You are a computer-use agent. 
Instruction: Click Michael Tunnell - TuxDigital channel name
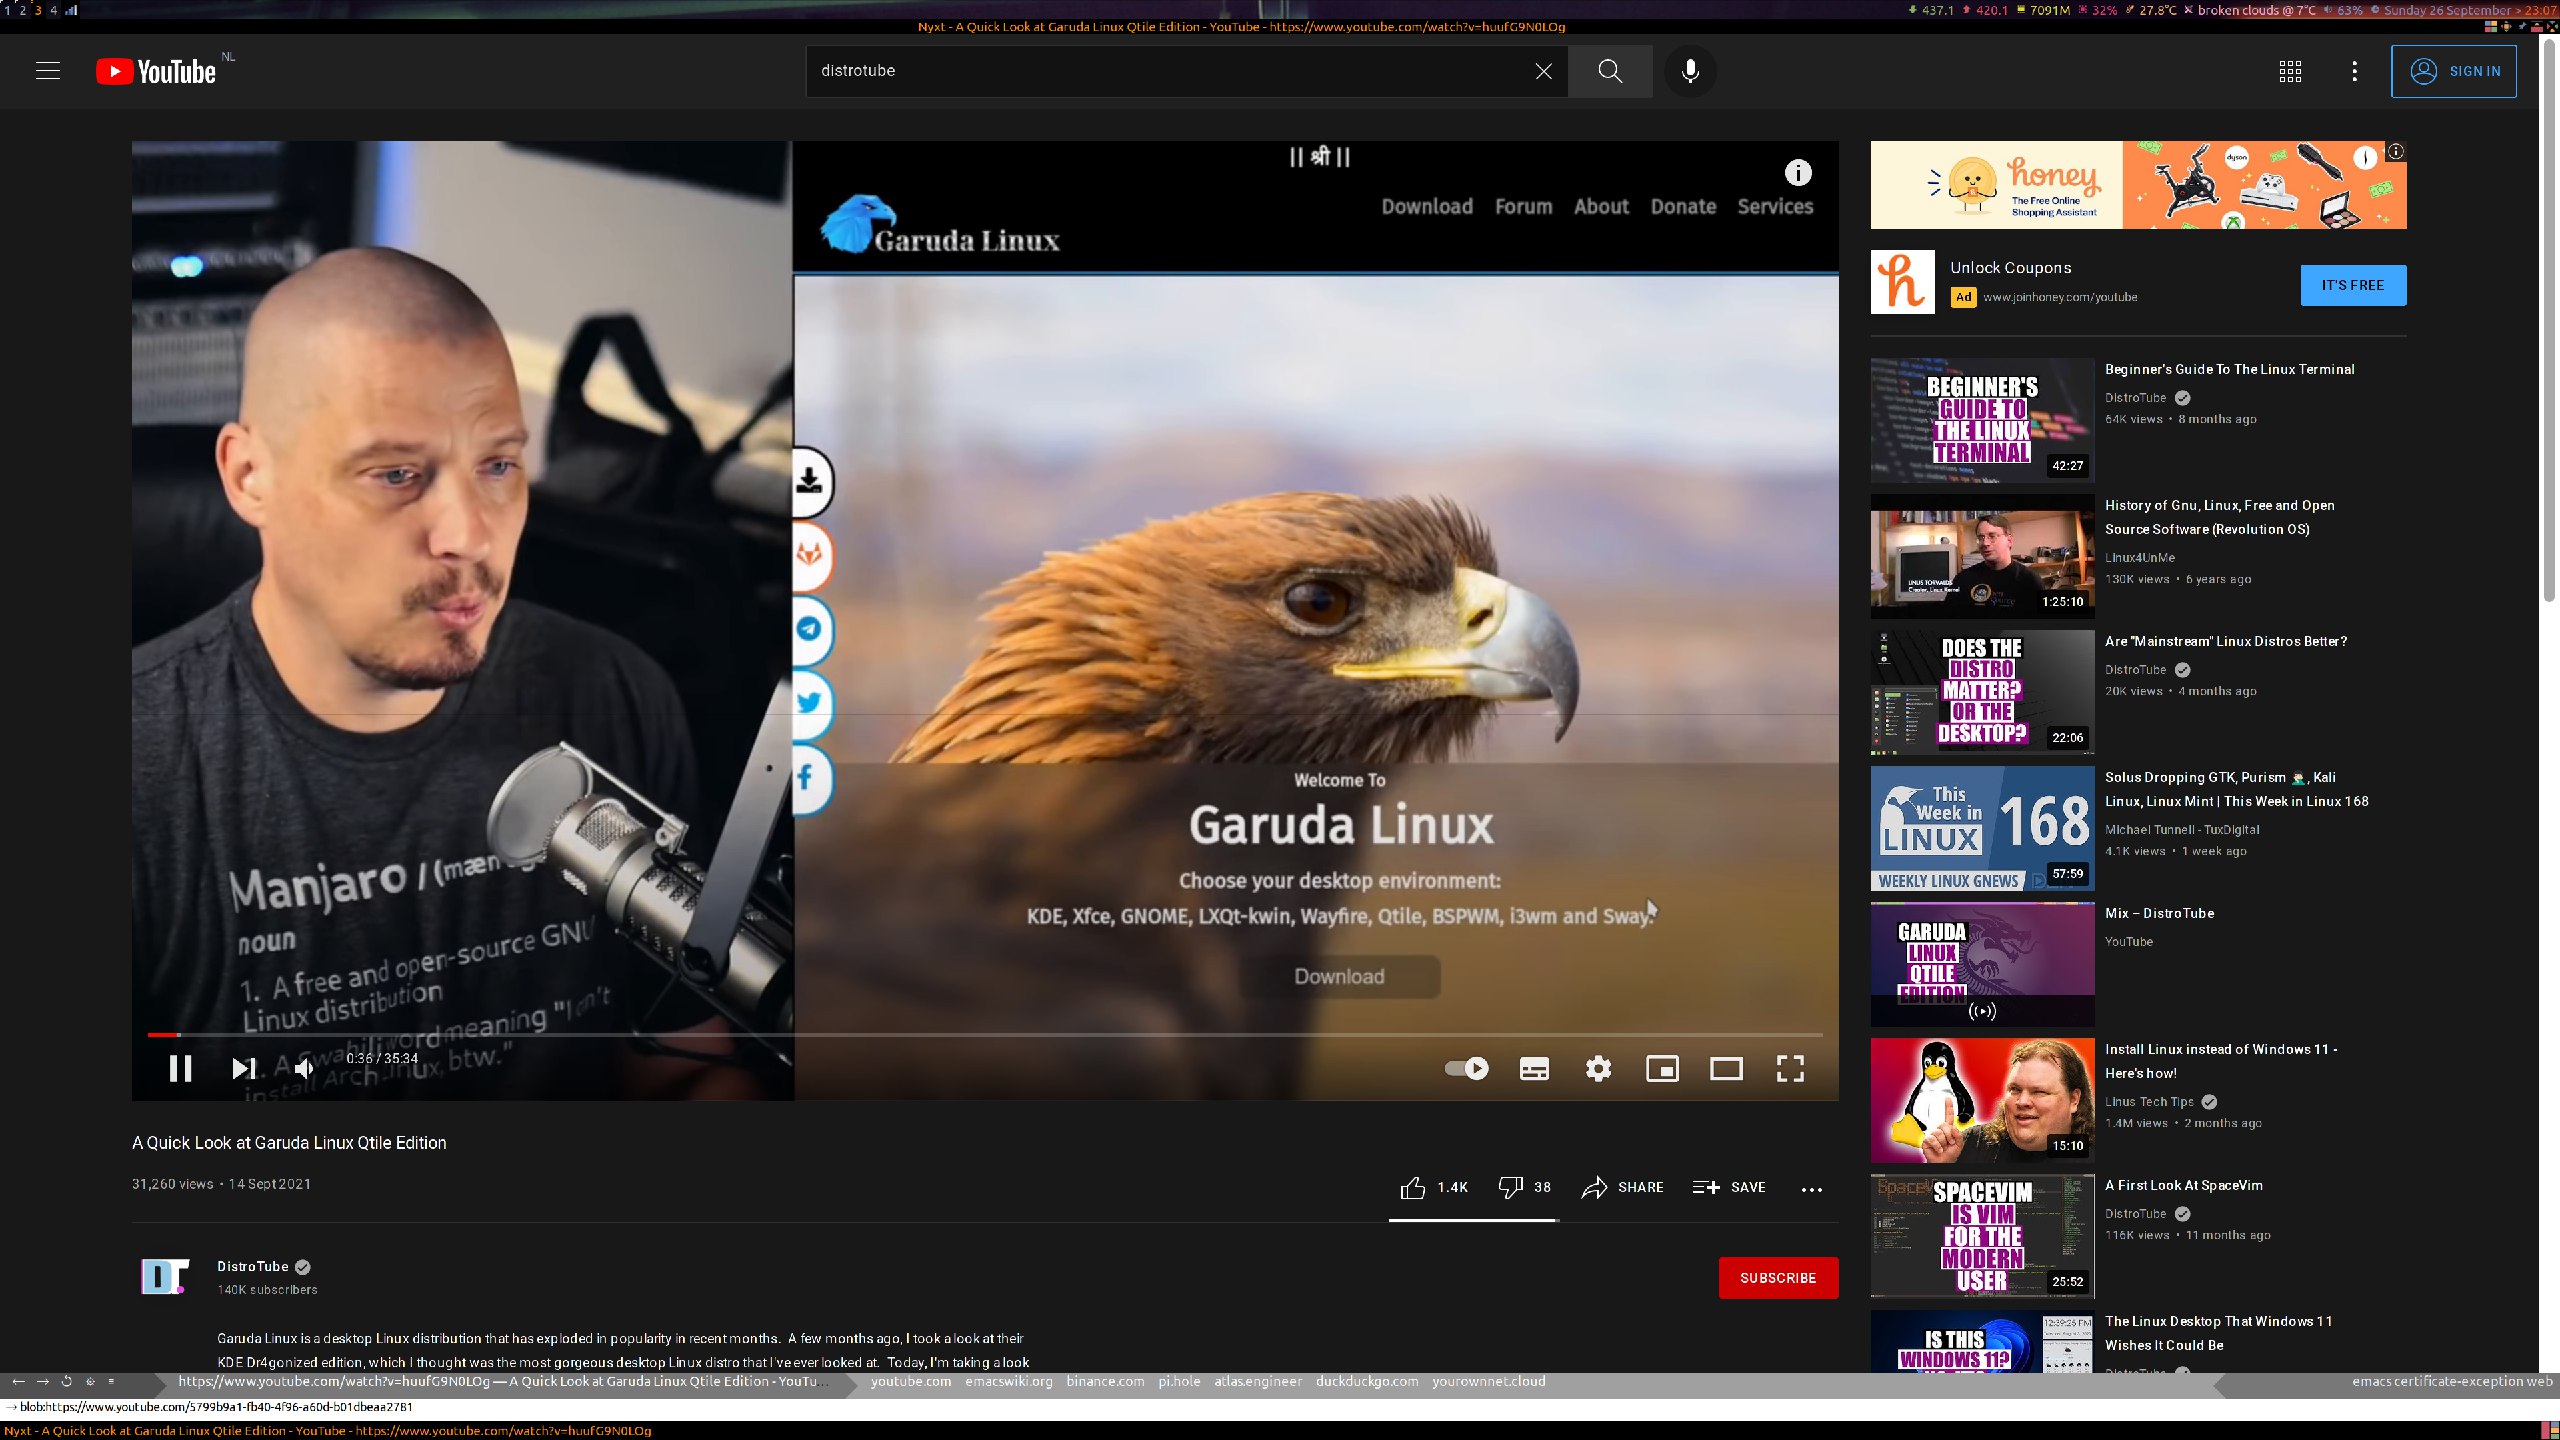pos(2182,829)
